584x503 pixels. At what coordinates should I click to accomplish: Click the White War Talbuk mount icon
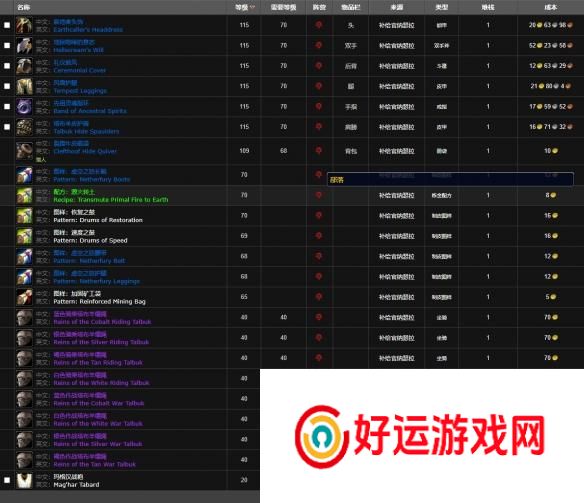[24, 419]
